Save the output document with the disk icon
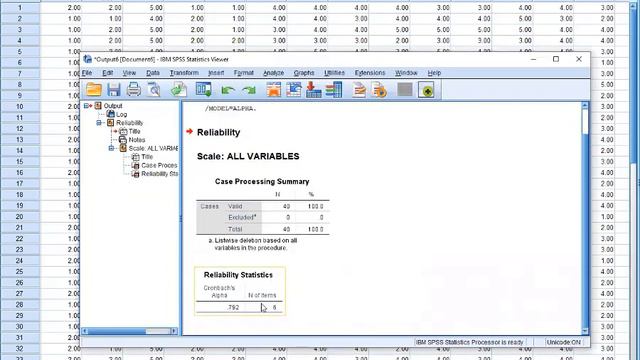This screenshot has height=360, width=640. tap(114, 89)
